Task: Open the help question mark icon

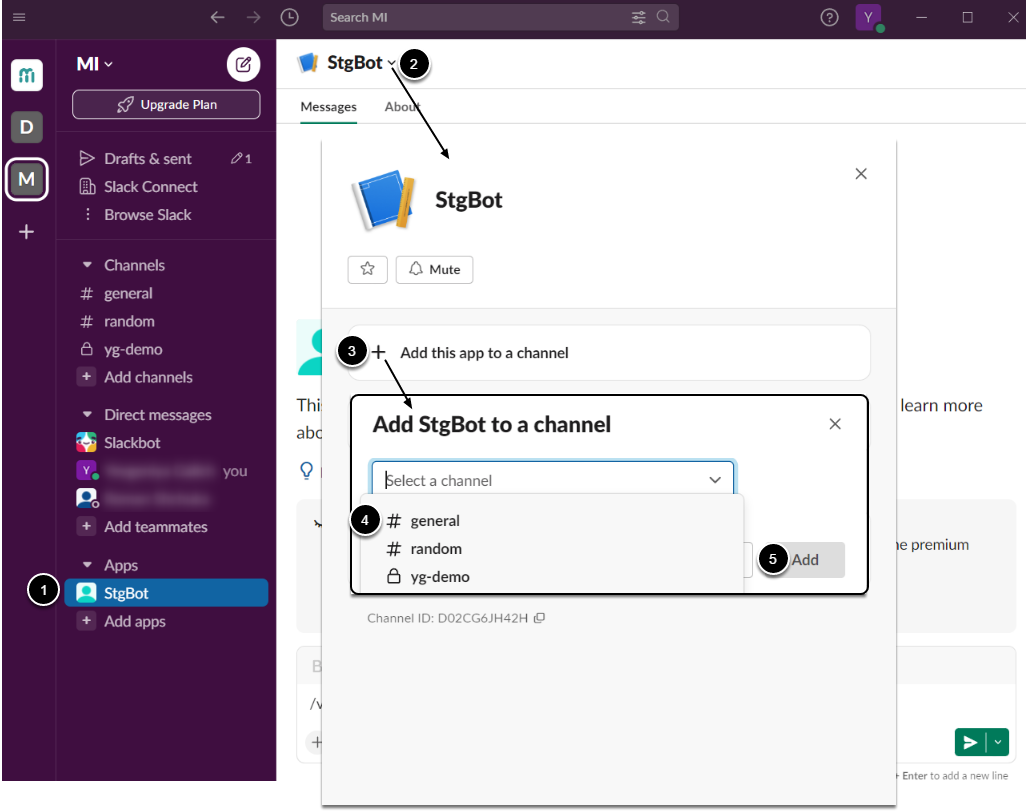Action: point(829,17)
